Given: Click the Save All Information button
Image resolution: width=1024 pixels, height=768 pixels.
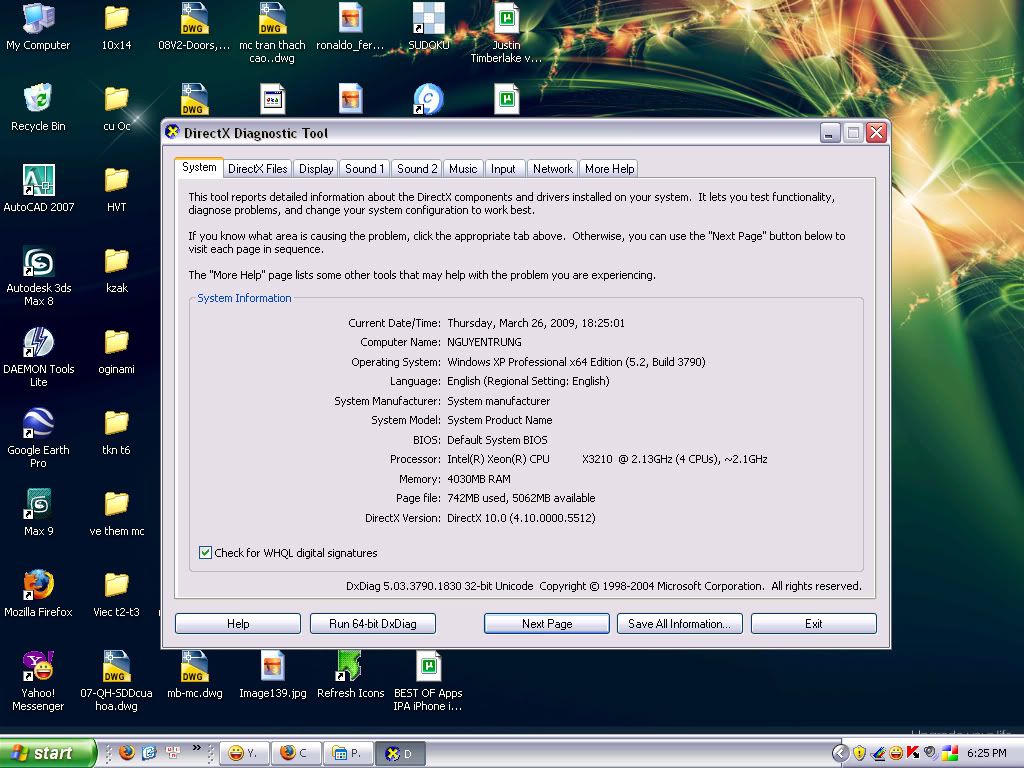Looking at the screenshot, I should pyautogui.click(x=679, y=624).
